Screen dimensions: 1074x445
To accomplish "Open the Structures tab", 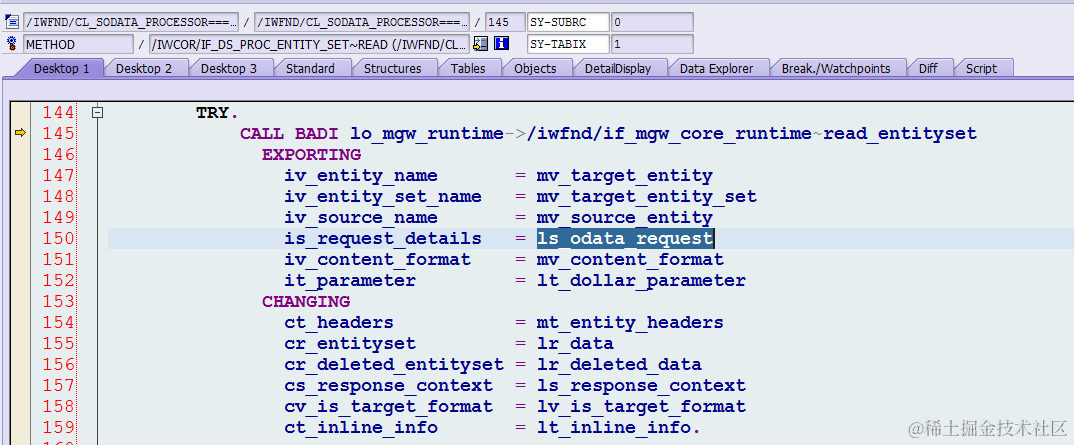I will (x=392, y=68).
